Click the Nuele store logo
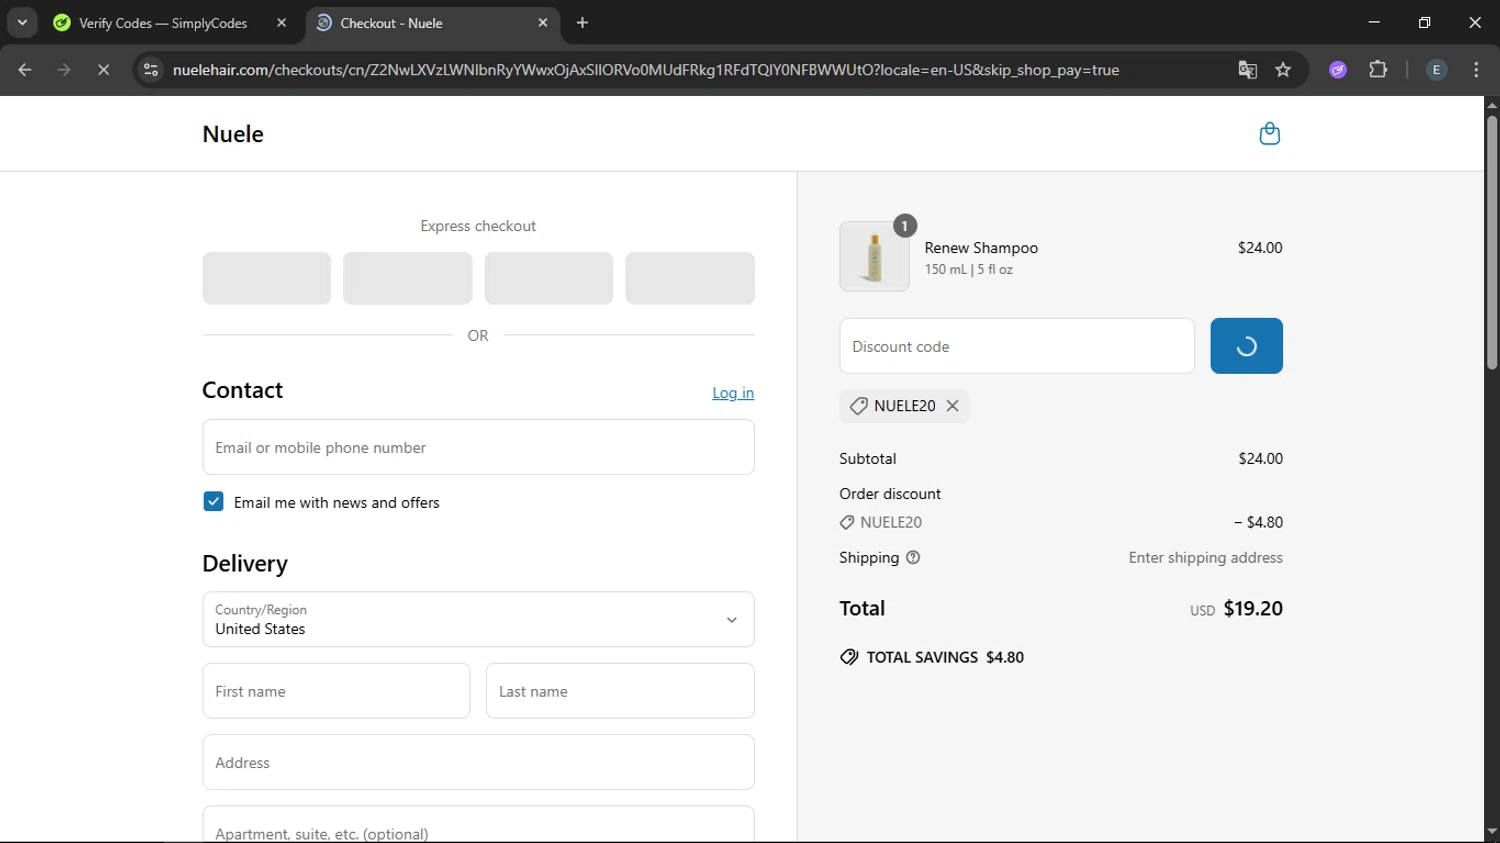Image resolution: width=1500 pixels, height=843 pixels. (233, 134)
